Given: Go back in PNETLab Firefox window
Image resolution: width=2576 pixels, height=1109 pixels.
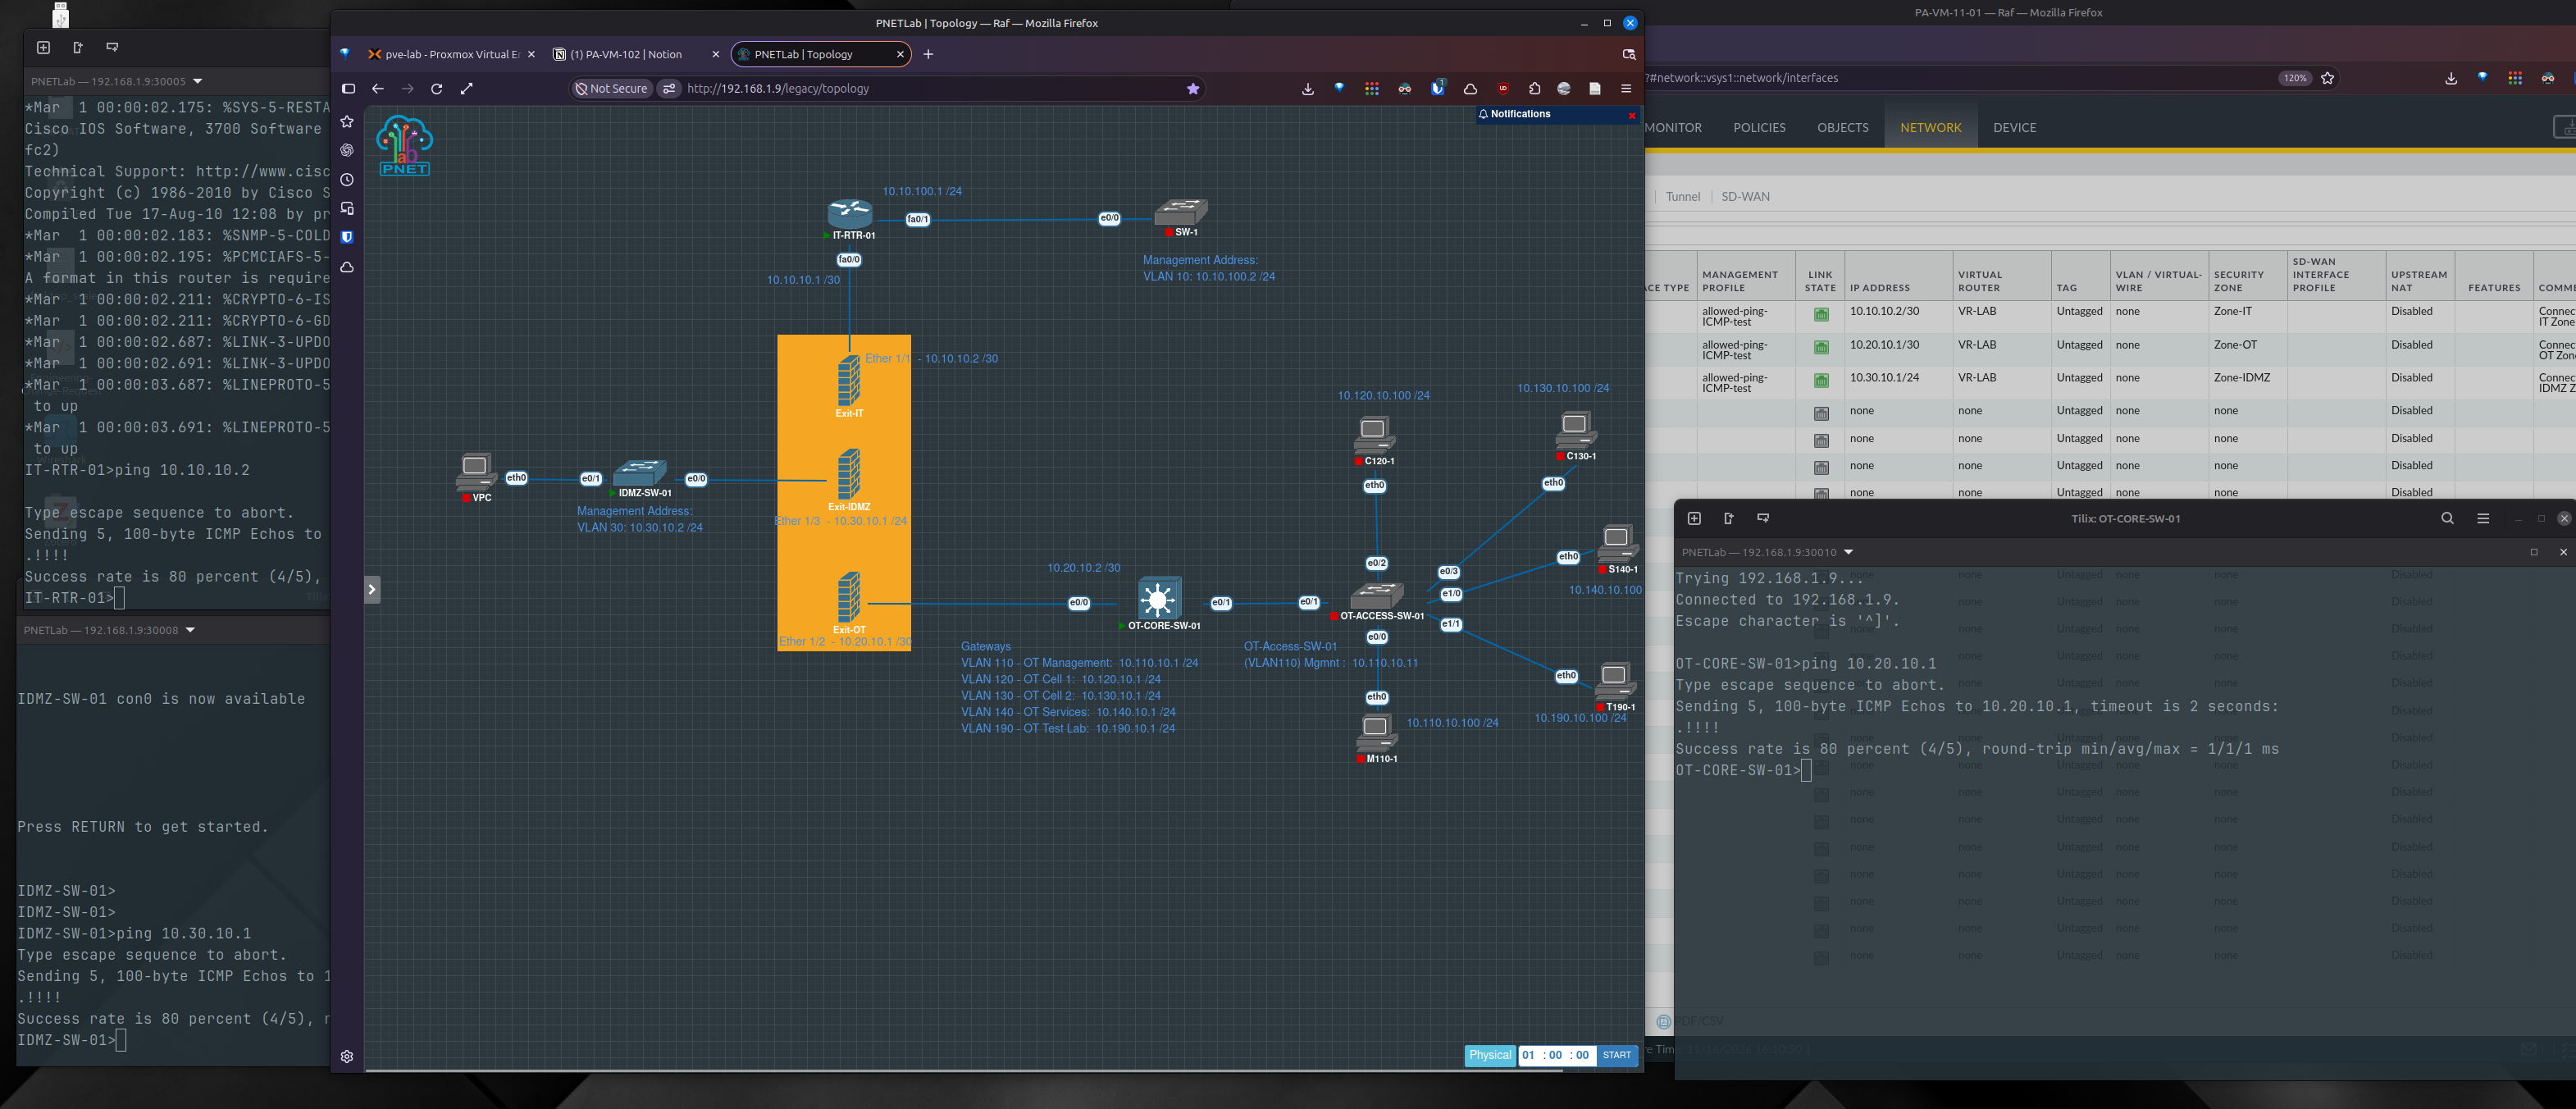Looking at the screenshot, I should pos(378,89).
